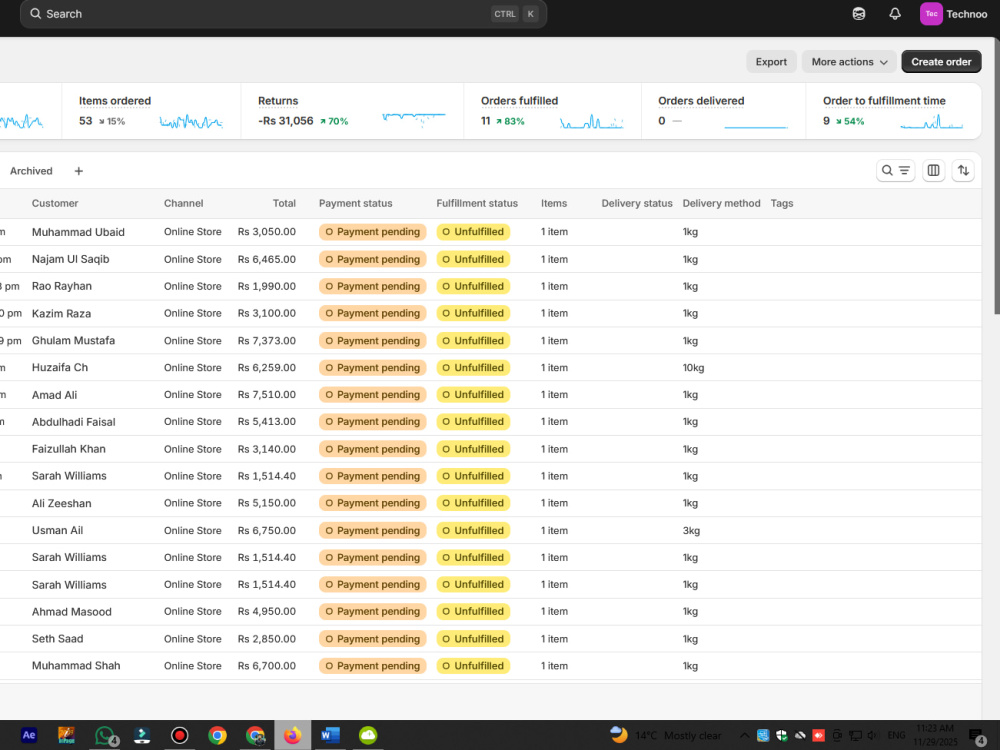This screenshot has height=750, width=1000.
Task: Open the Returns metric card
Action: (352, 111)
